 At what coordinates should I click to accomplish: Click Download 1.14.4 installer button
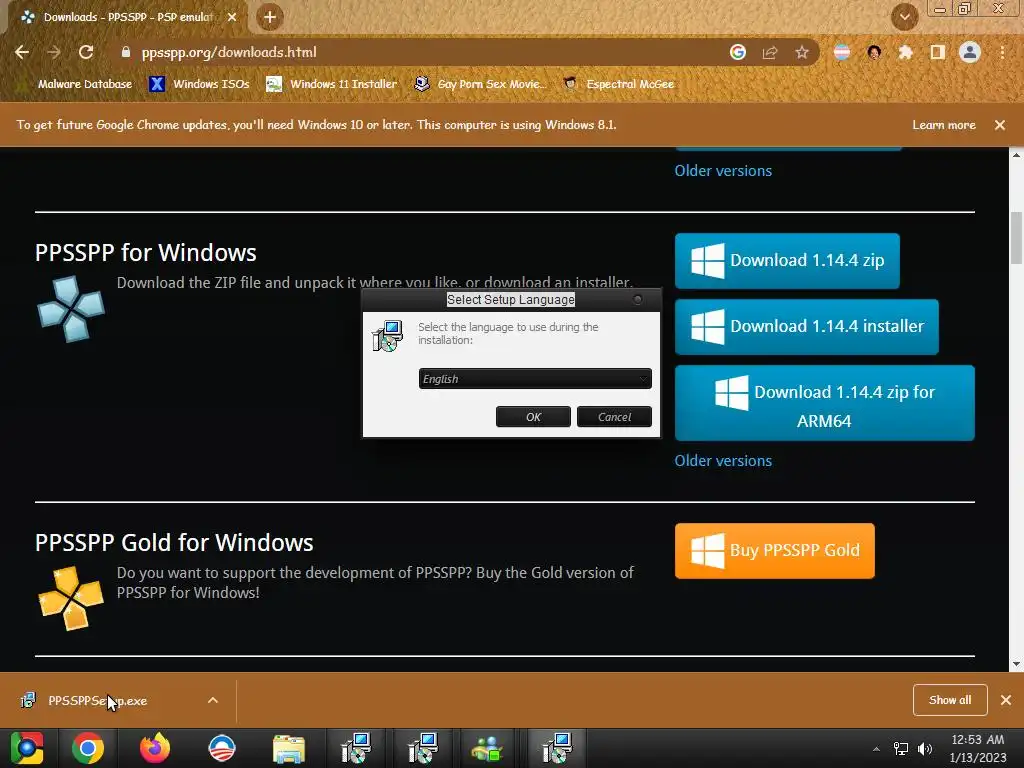coord(807,327)
